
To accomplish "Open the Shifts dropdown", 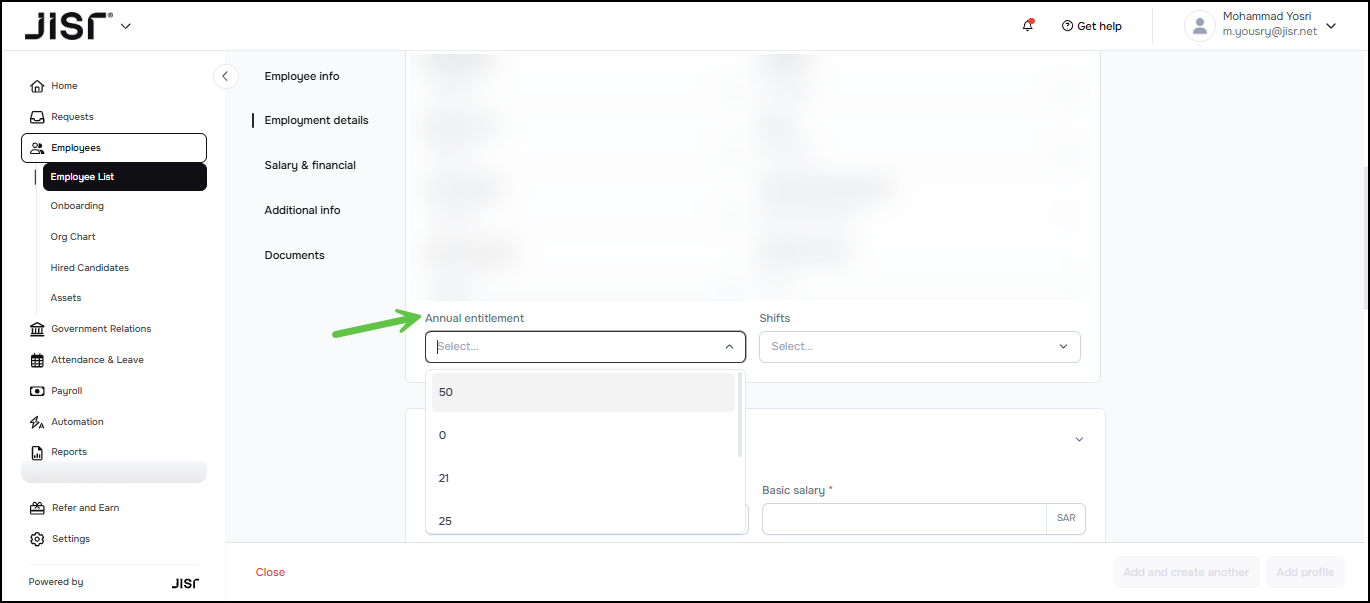I will coord(919,347).
